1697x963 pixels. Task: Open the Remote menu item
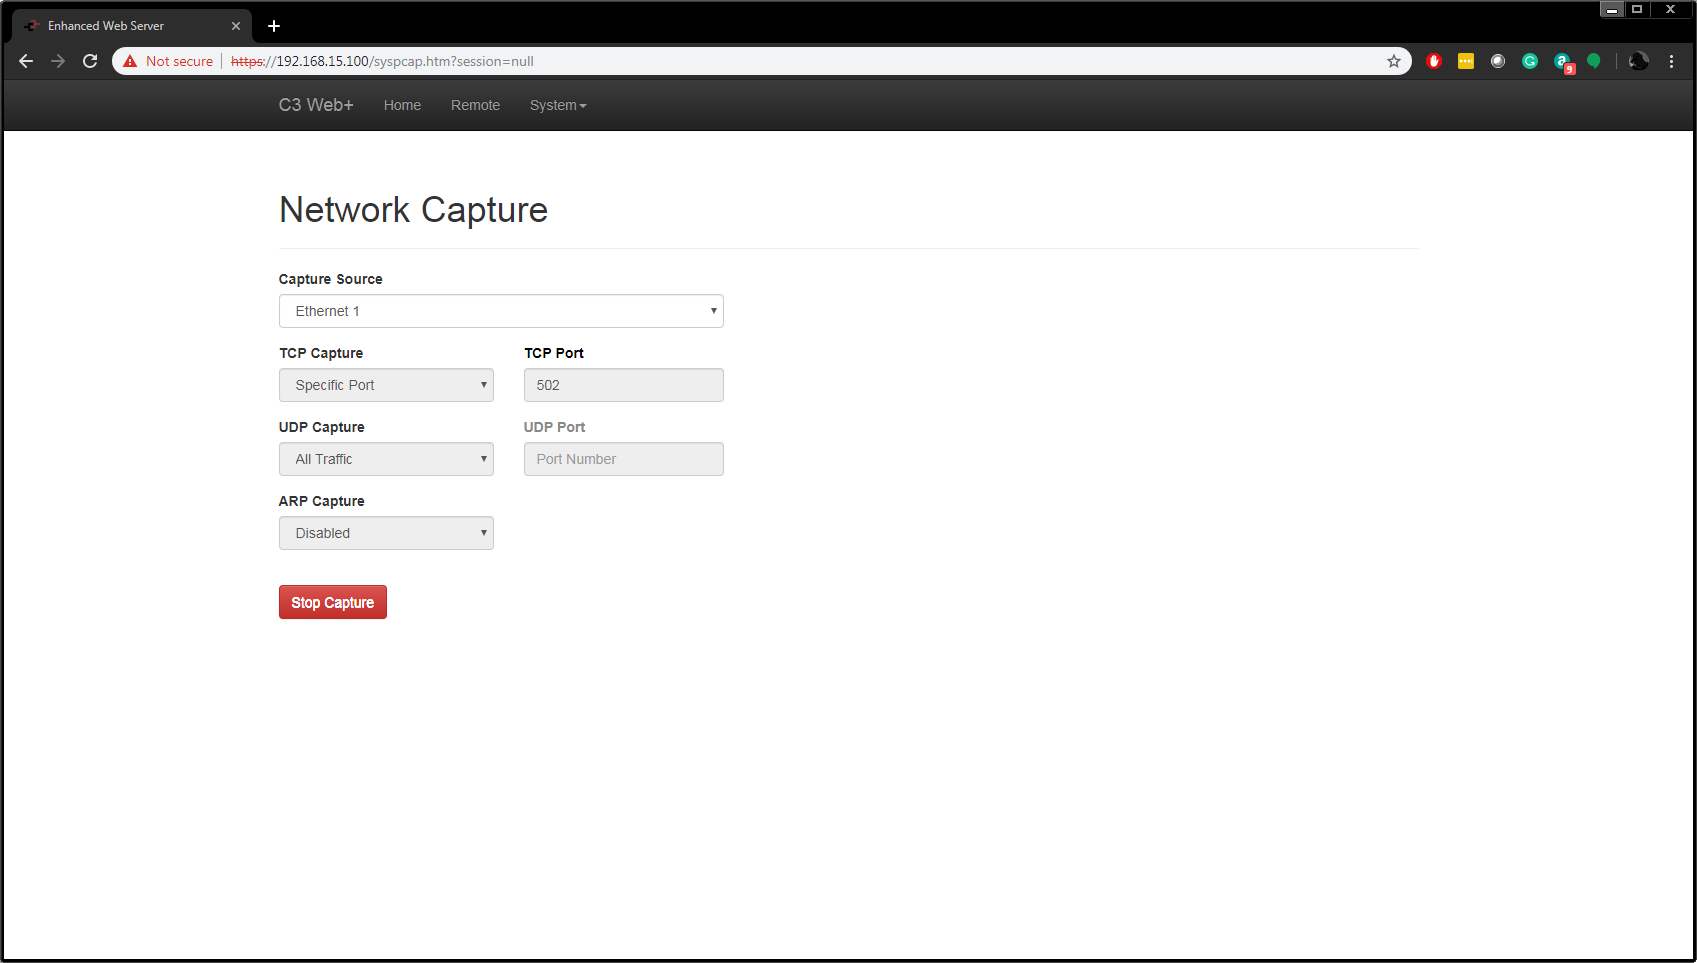point(475,105)
